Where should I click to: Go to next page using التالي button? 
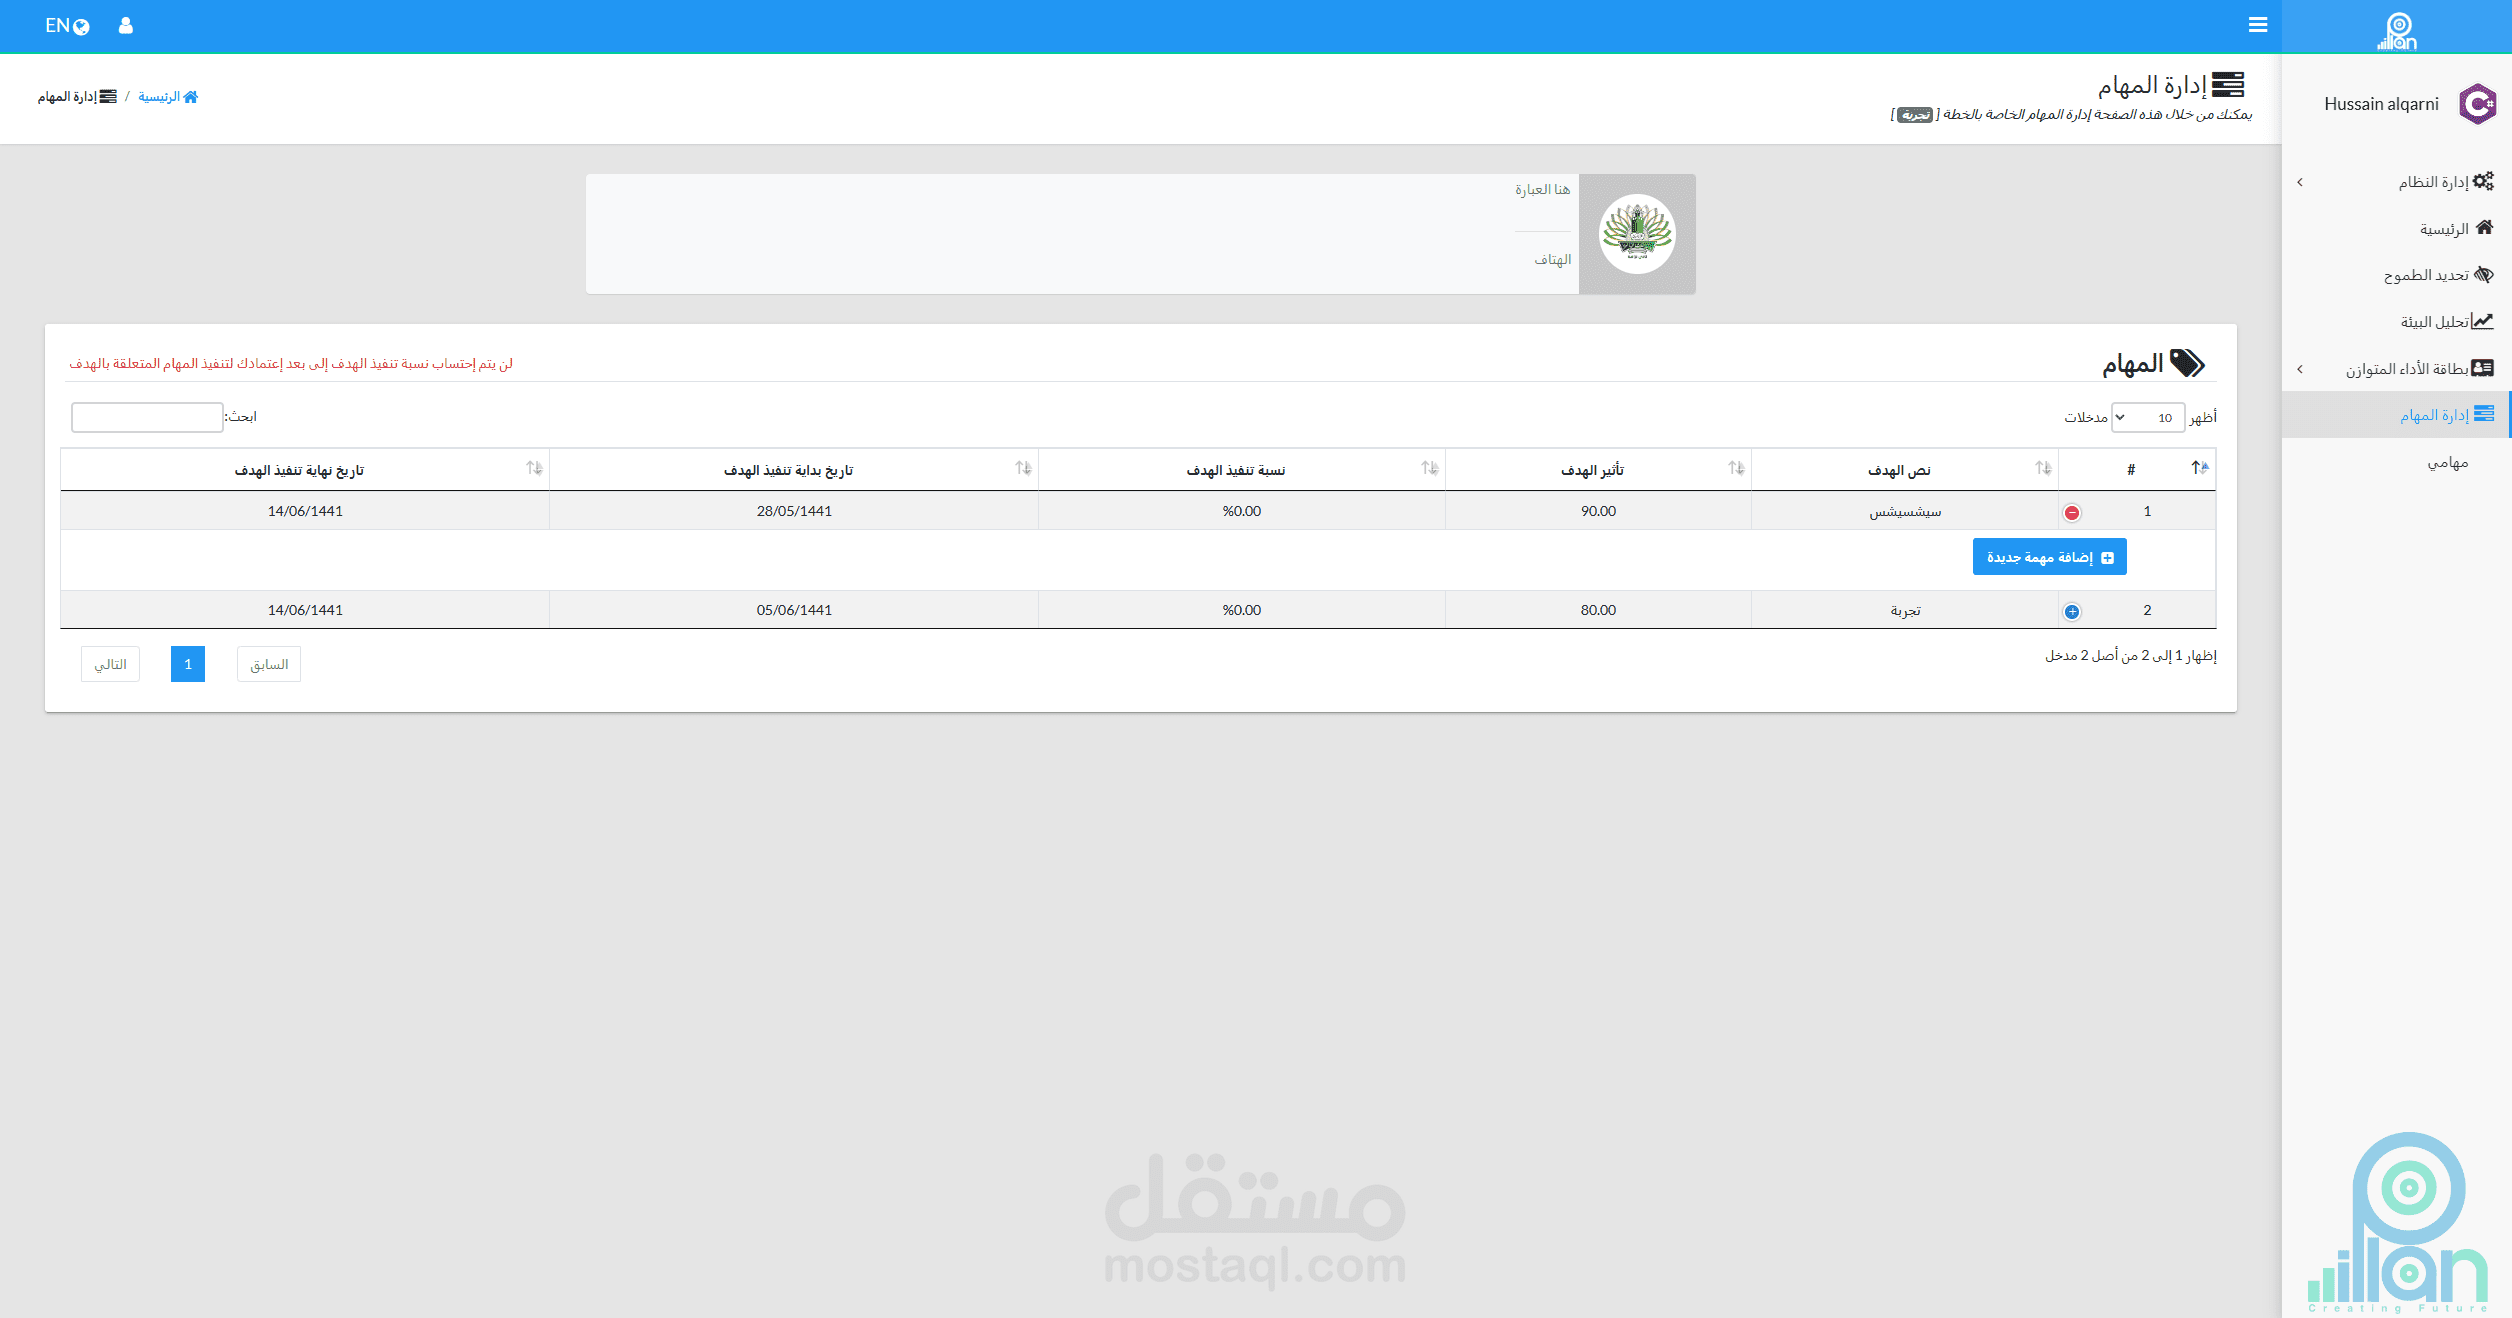pos(110,663)
